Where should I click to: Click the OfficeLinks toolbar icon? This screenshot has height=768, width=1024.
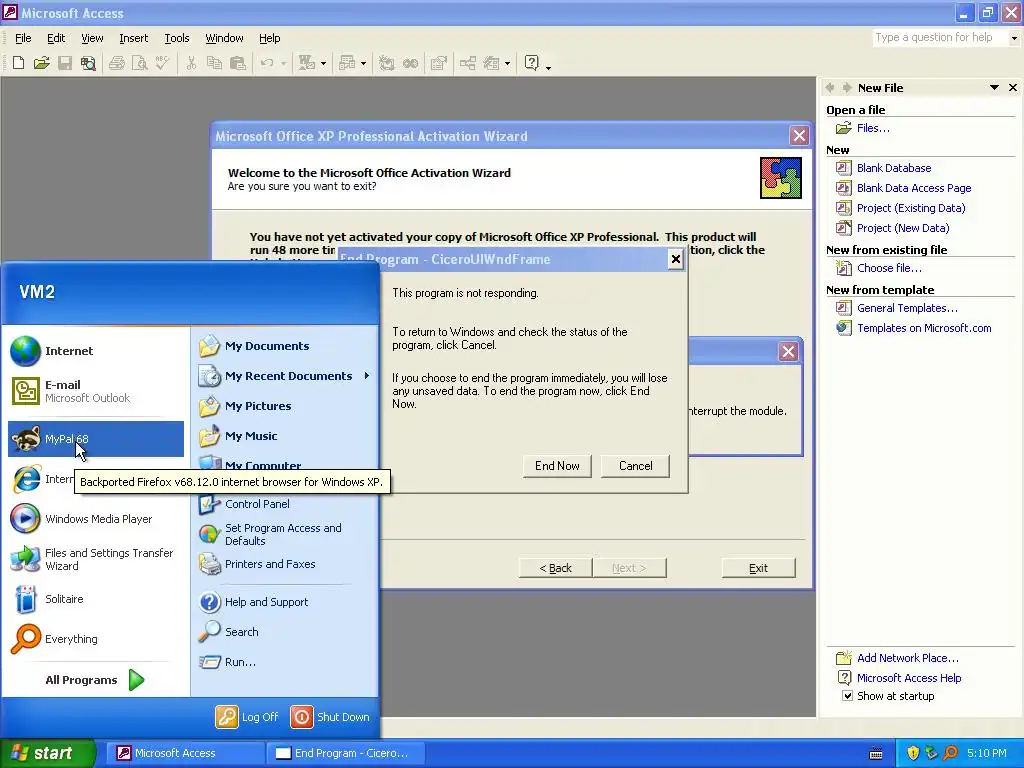(x=306, y=63)
